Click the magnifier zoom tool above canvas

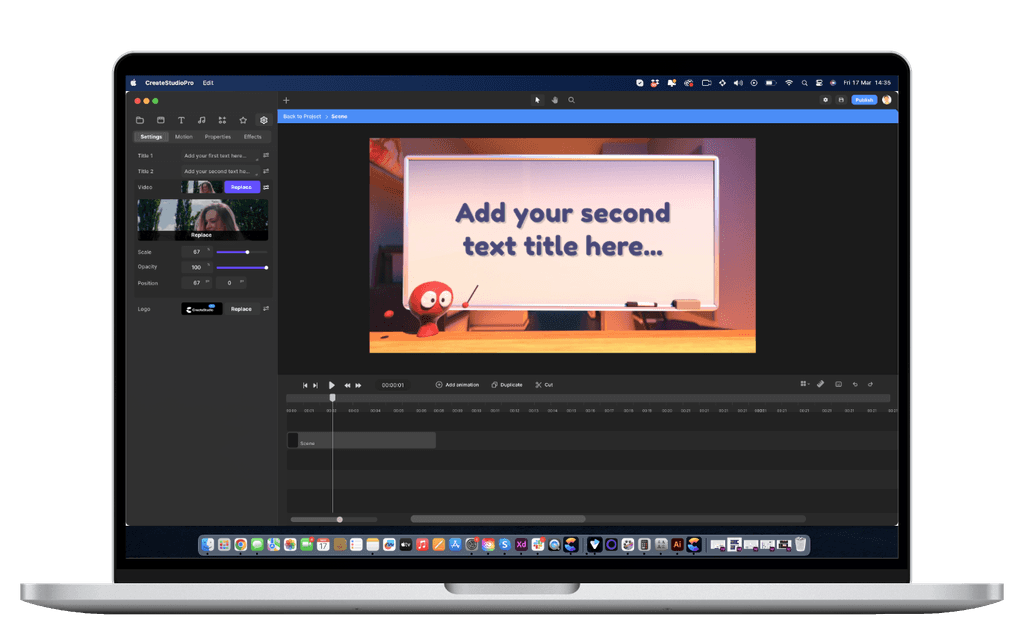(x=572, y=100)
